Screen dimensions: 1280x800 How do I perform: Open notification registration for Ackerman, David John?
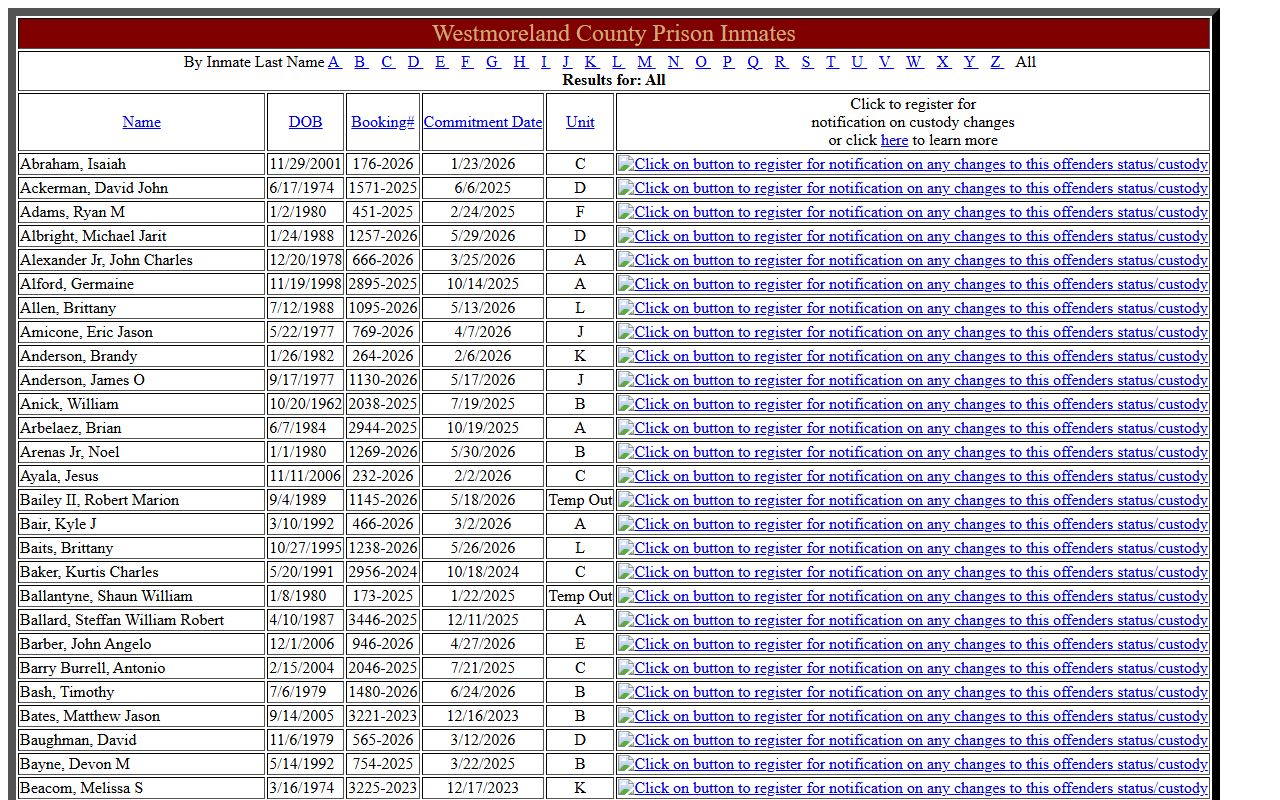click(x=912, y=188)
